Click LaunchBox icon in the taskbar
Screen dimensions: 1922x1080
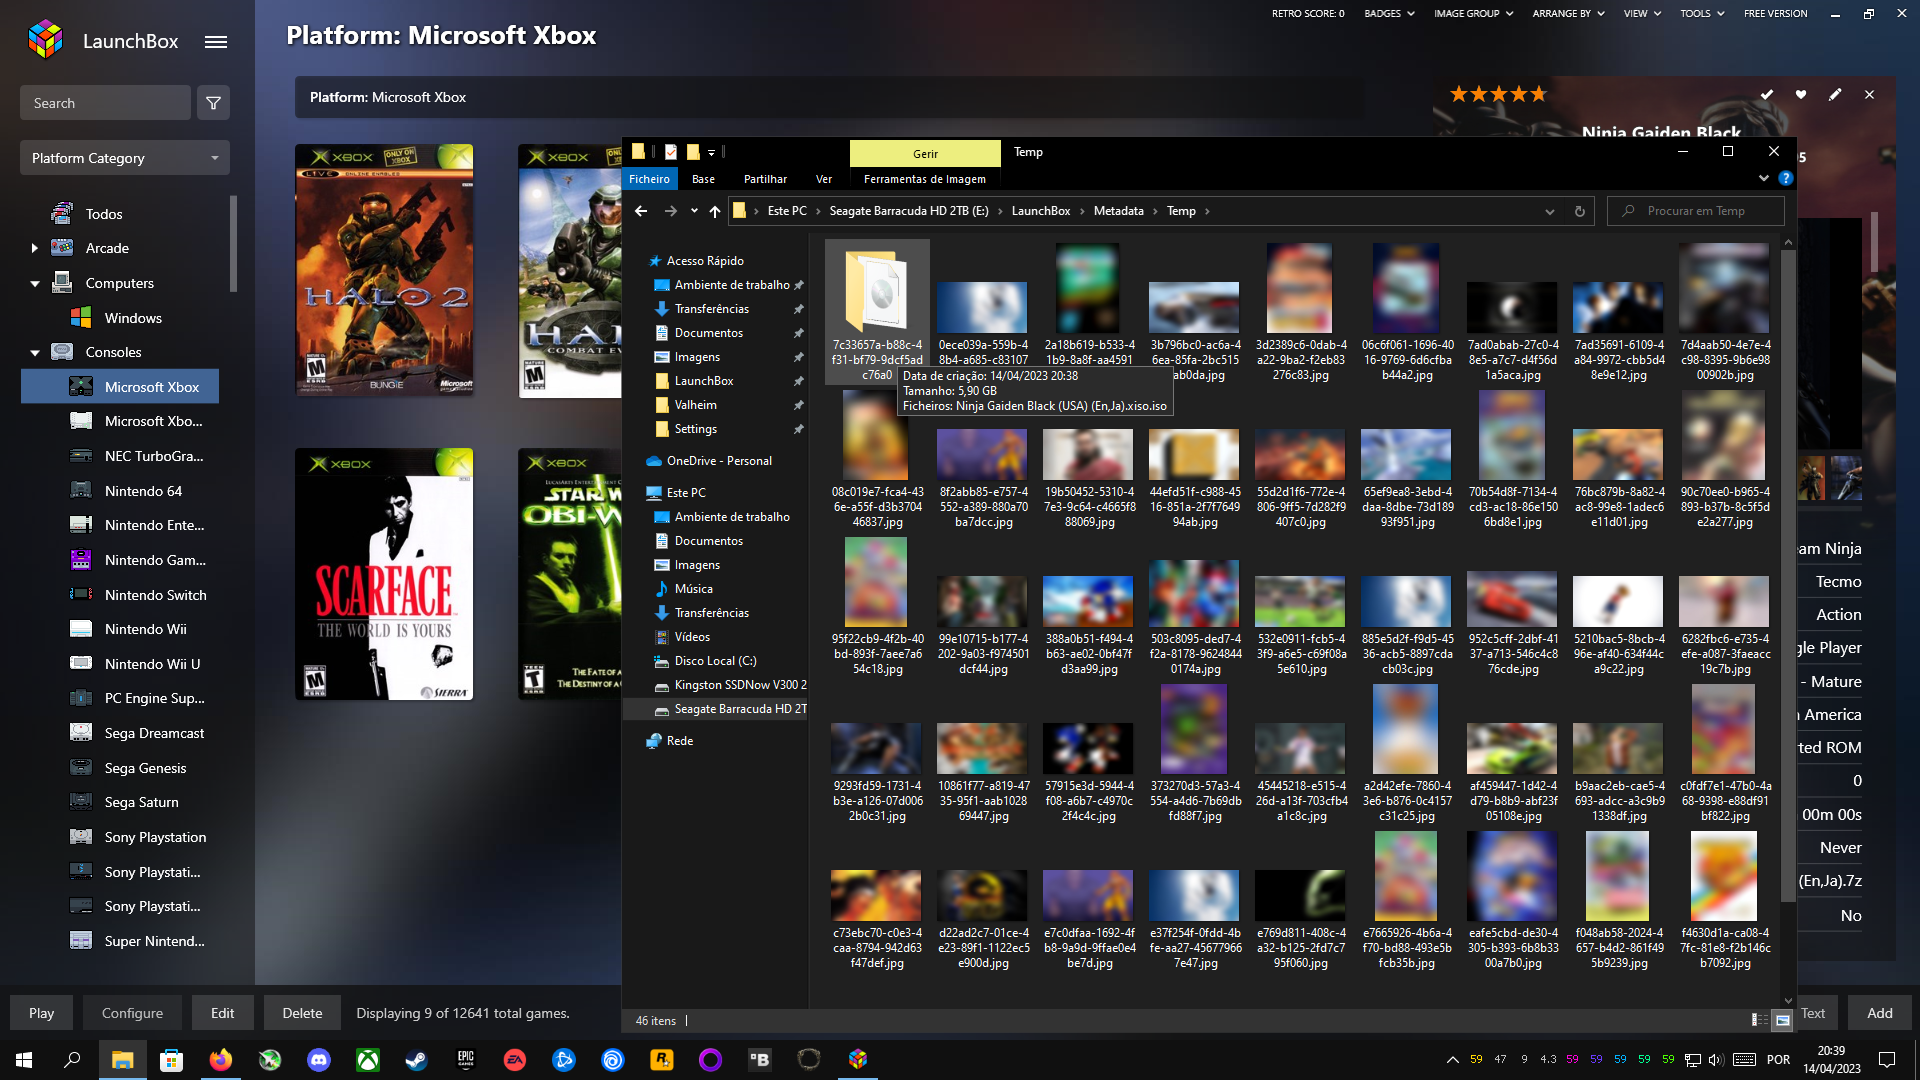coord(858,1060)
